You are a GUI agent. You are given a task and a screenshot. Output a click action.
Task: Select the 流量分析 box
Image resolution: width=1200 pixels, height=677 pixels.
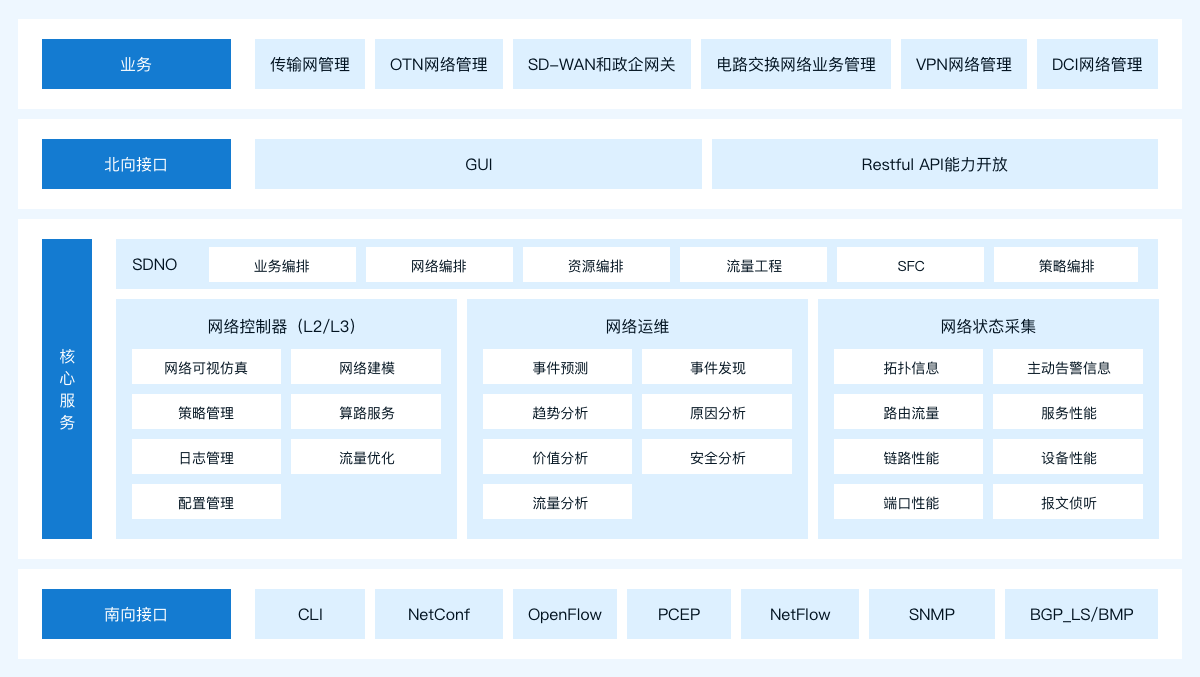[557, 502]
